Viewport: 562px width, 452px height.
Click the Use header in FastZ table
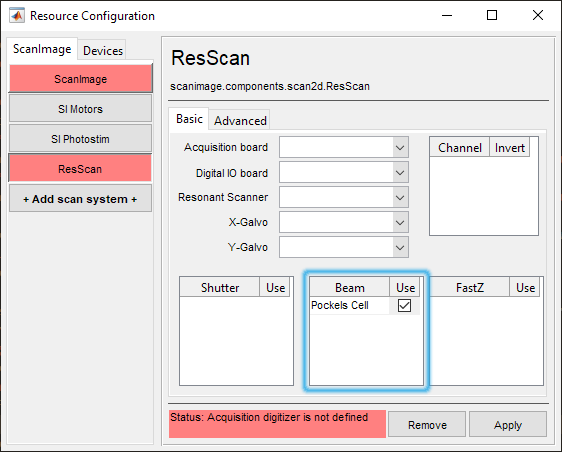[525, 287]
